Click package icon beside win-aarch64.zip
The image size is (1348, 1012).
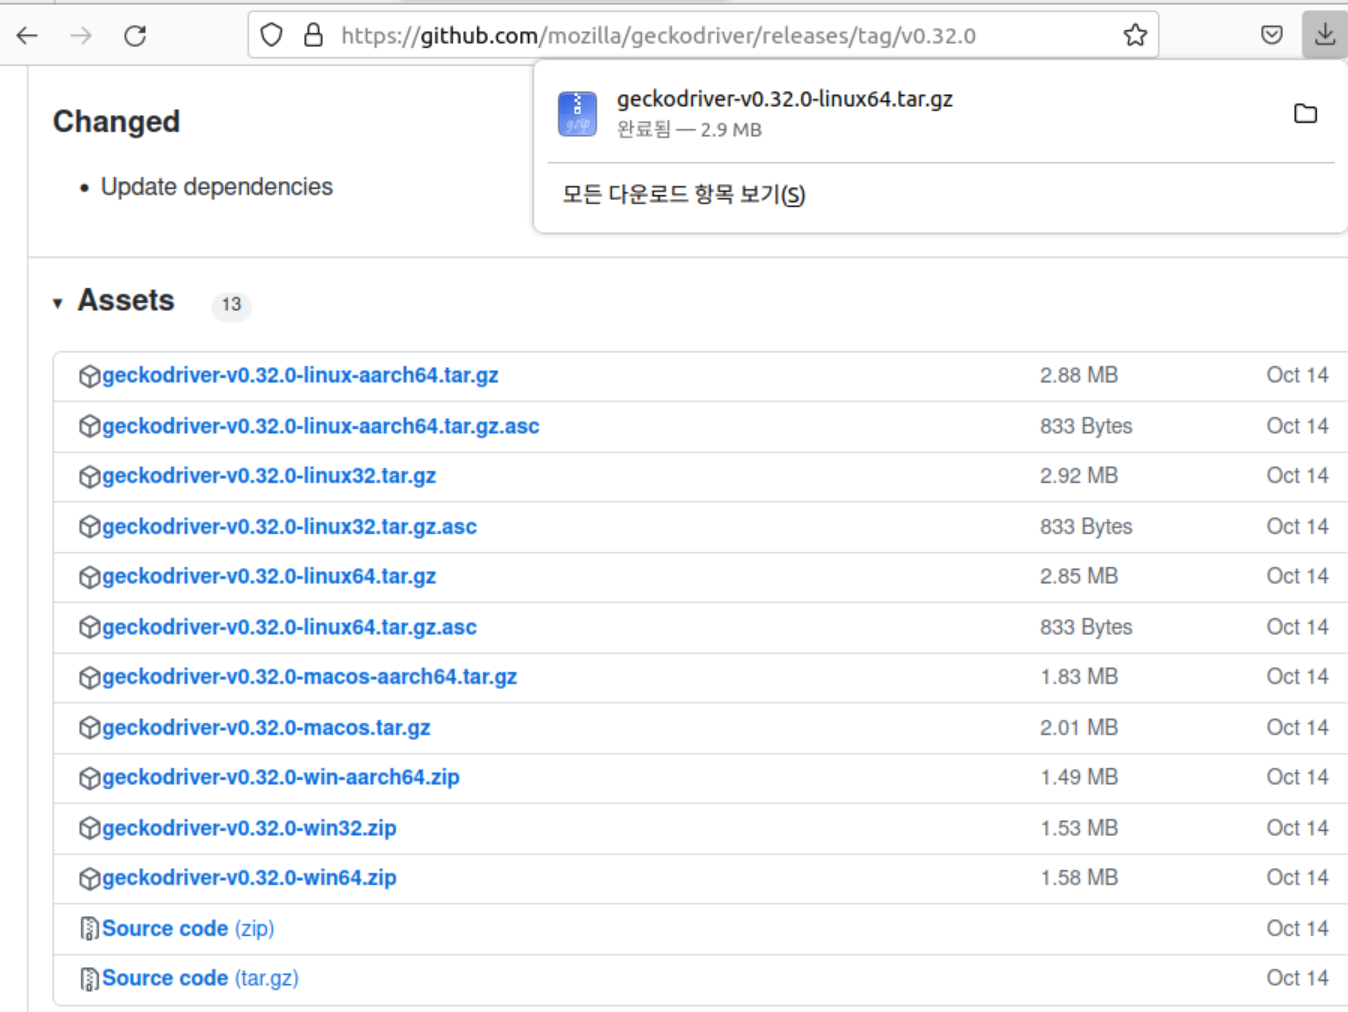[89, 778]
